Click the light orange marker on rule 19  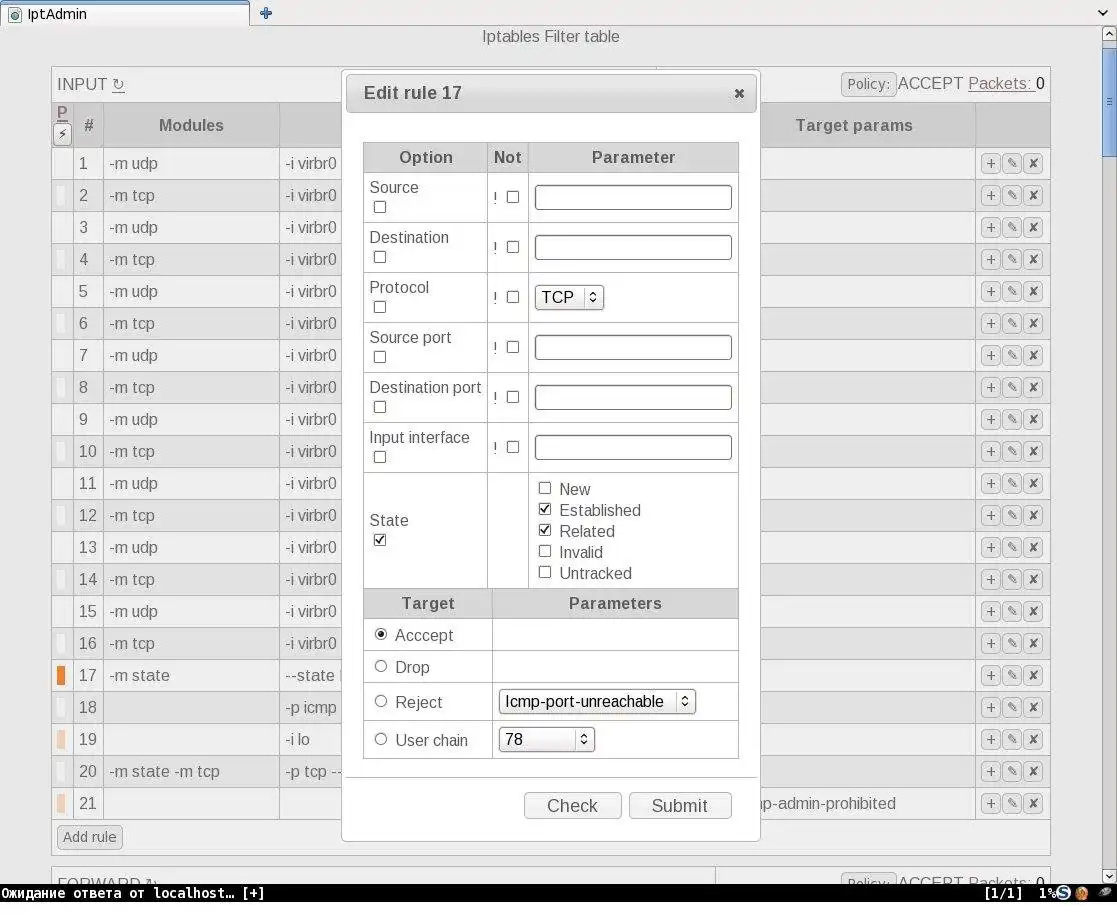tap(61, 739)
